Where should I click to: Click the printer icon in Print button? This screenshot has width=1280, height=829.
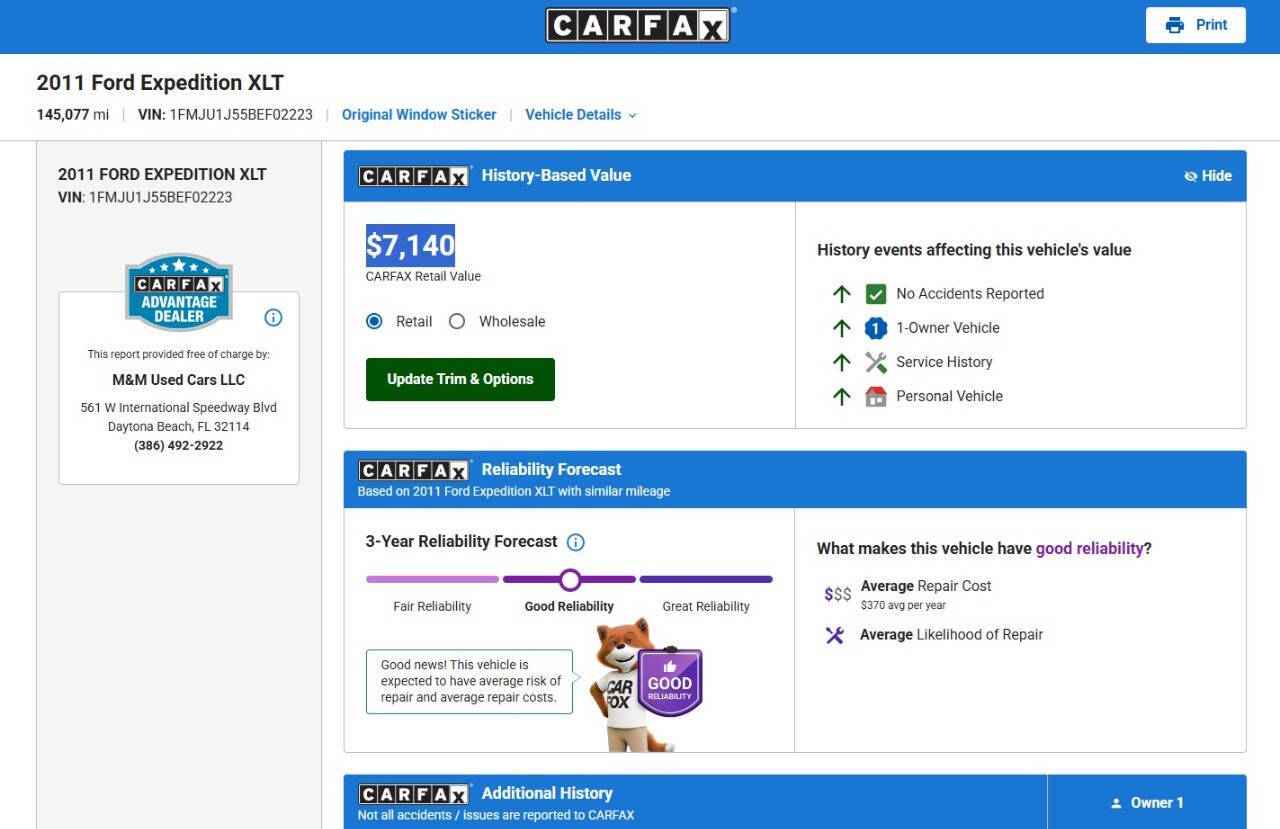tap(1174, 25)
